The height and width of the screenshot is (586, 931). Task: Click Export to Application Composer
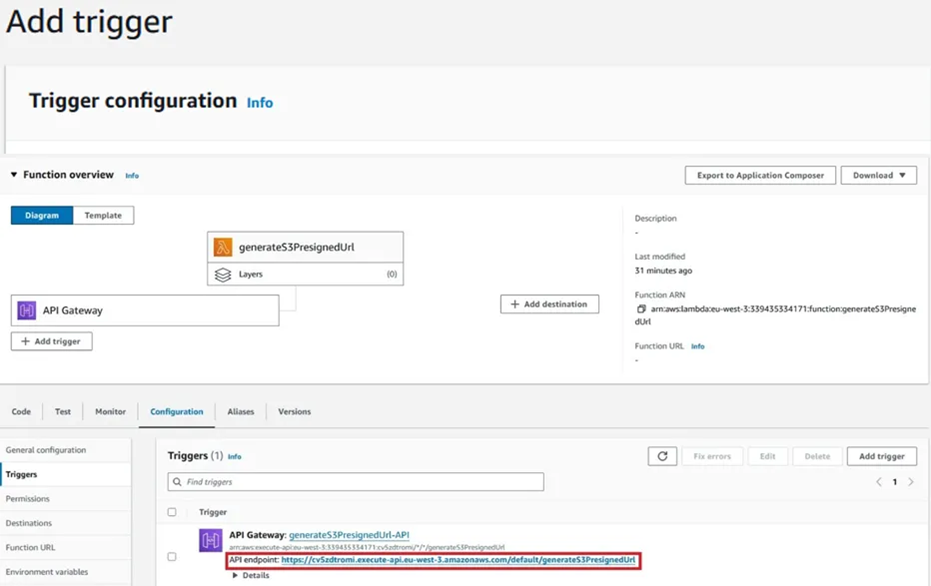(x=760, y=174)
